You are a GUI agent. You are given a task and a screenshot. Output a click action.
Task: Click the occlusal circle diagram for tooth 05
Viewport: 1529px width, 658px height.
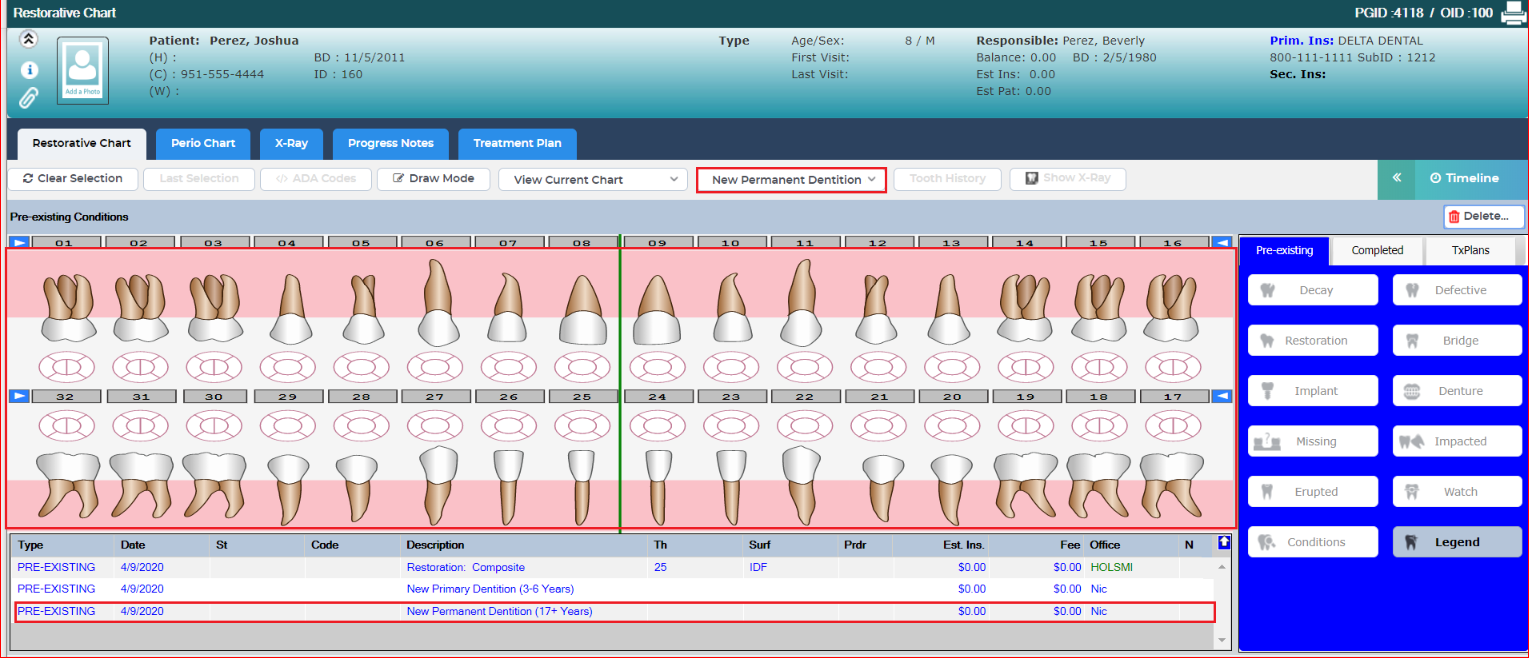pos(361,369)
